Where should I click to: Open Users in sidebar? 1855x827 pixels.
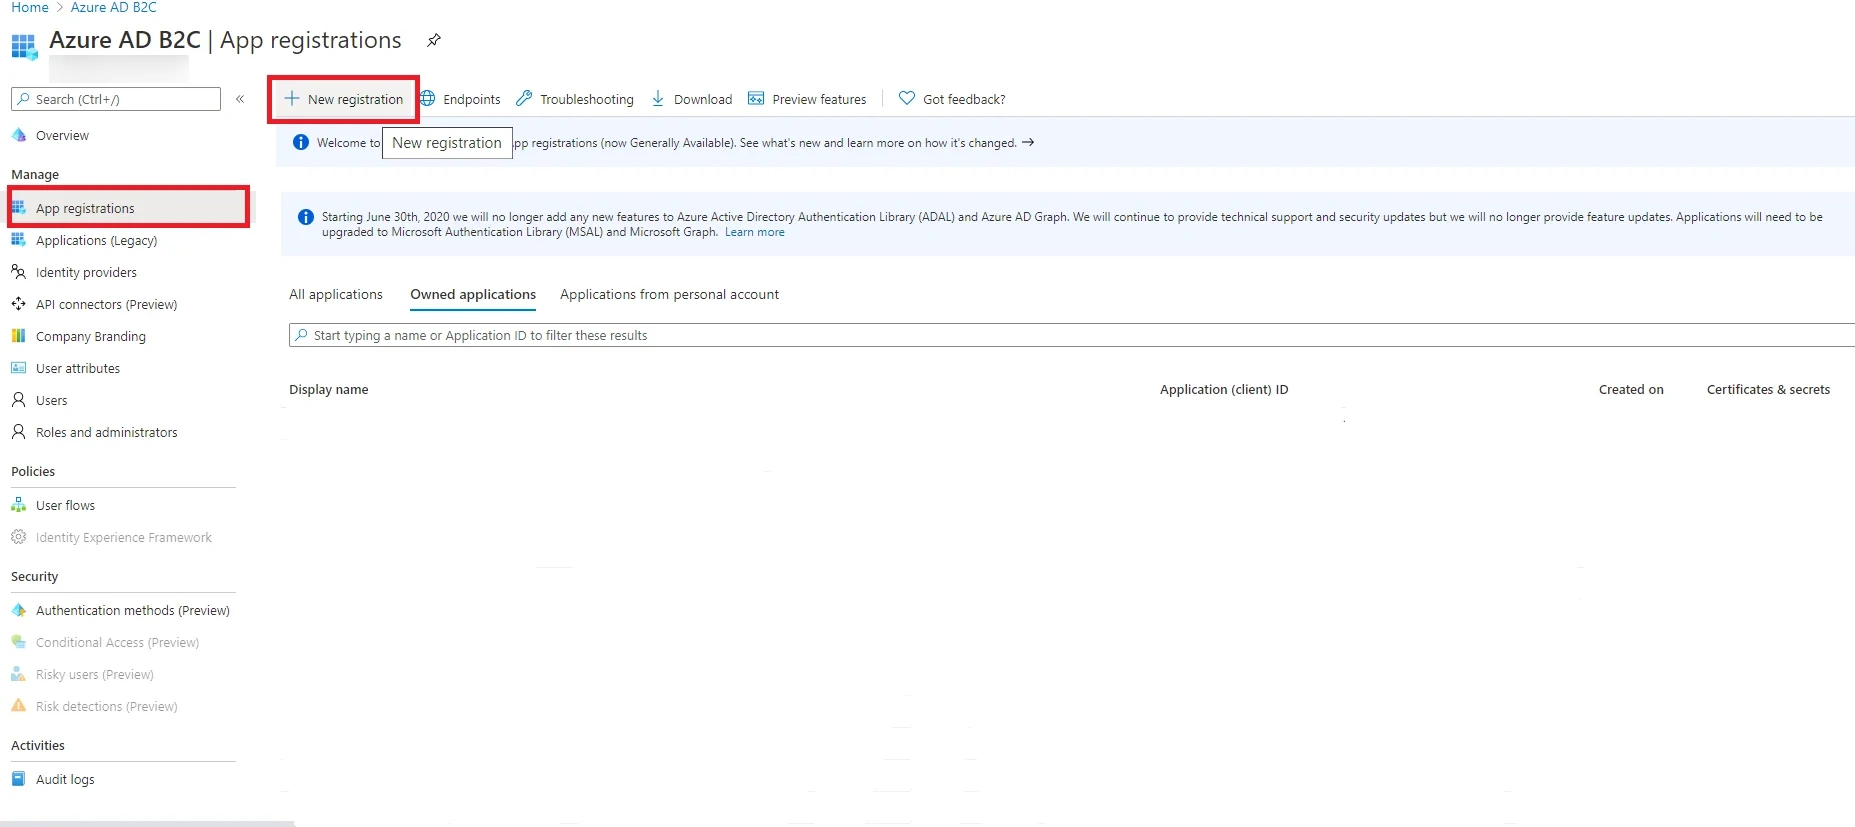tap(52, 400)
